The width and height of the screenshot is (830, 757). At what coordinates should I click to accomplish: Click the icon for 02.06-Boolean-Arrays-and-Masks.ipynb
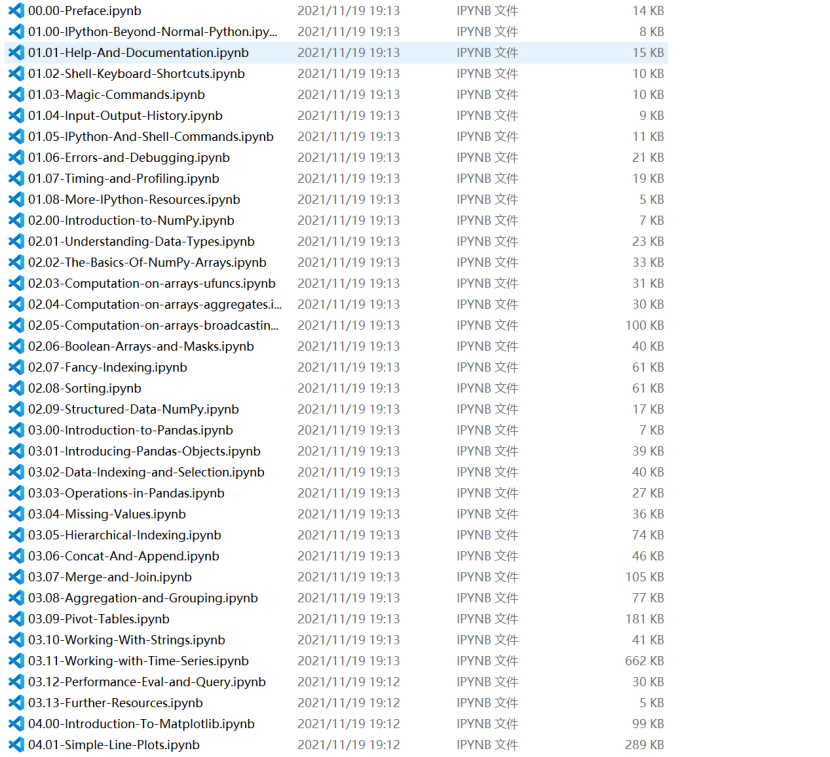click(16, 346)
